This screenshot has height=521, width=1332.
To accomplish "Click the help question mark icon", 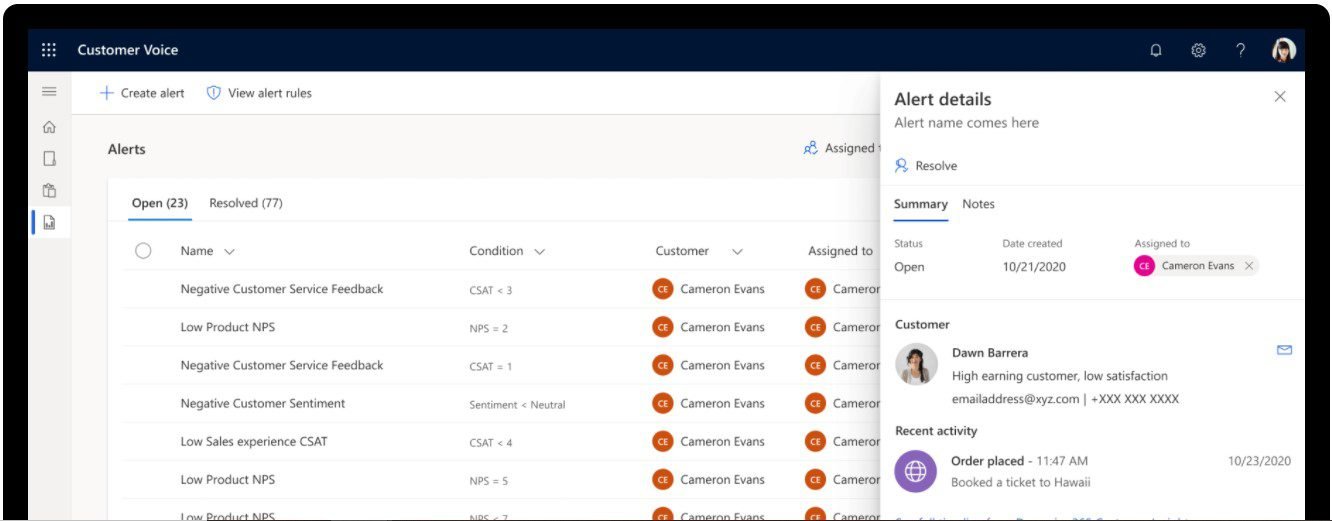I will [1240, 50].
